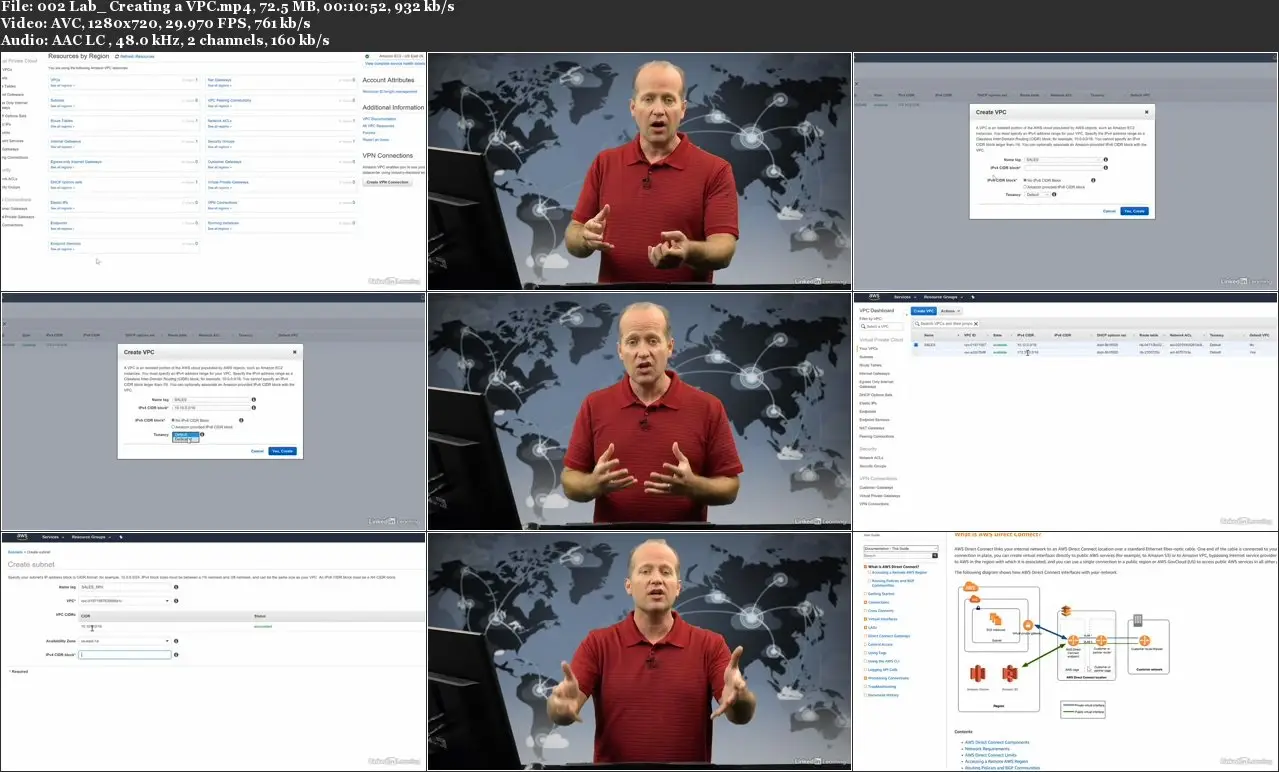Viewport: 1279px width, 772px height.
Task: Choose Dedicated in the open Tenancy list
Action: pyautogui.click(x=184, y=440)
